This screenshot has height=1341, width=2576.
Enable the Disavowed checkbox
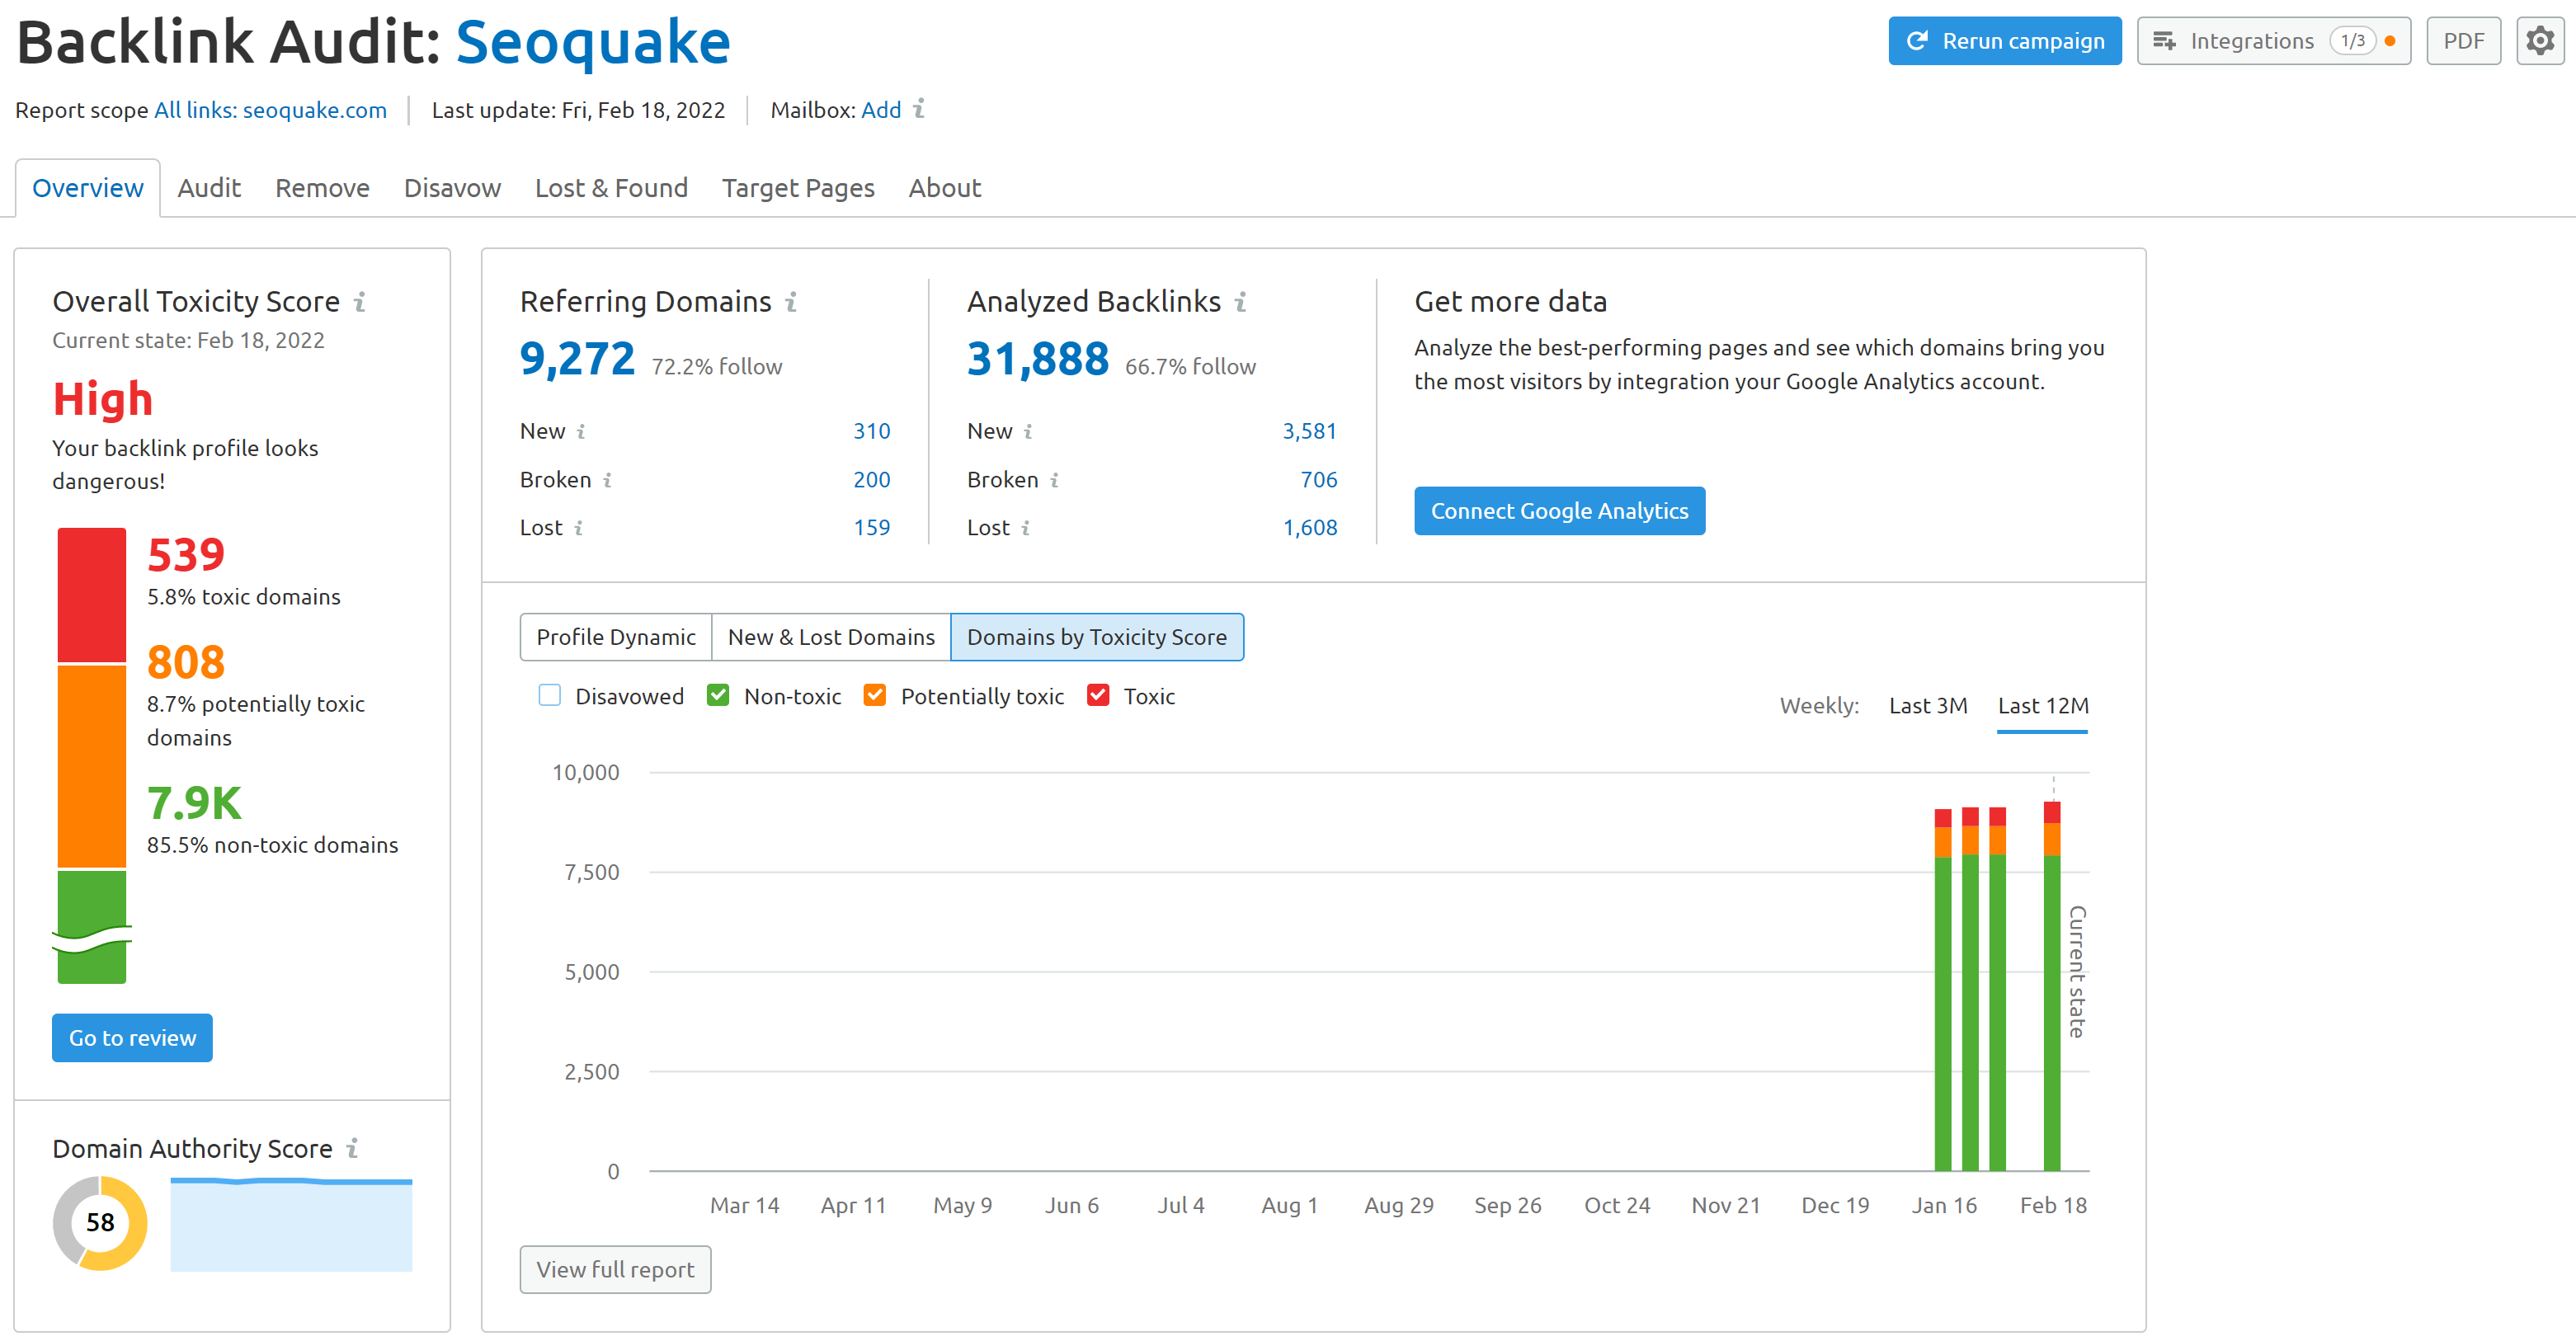(x=550, y=695)
